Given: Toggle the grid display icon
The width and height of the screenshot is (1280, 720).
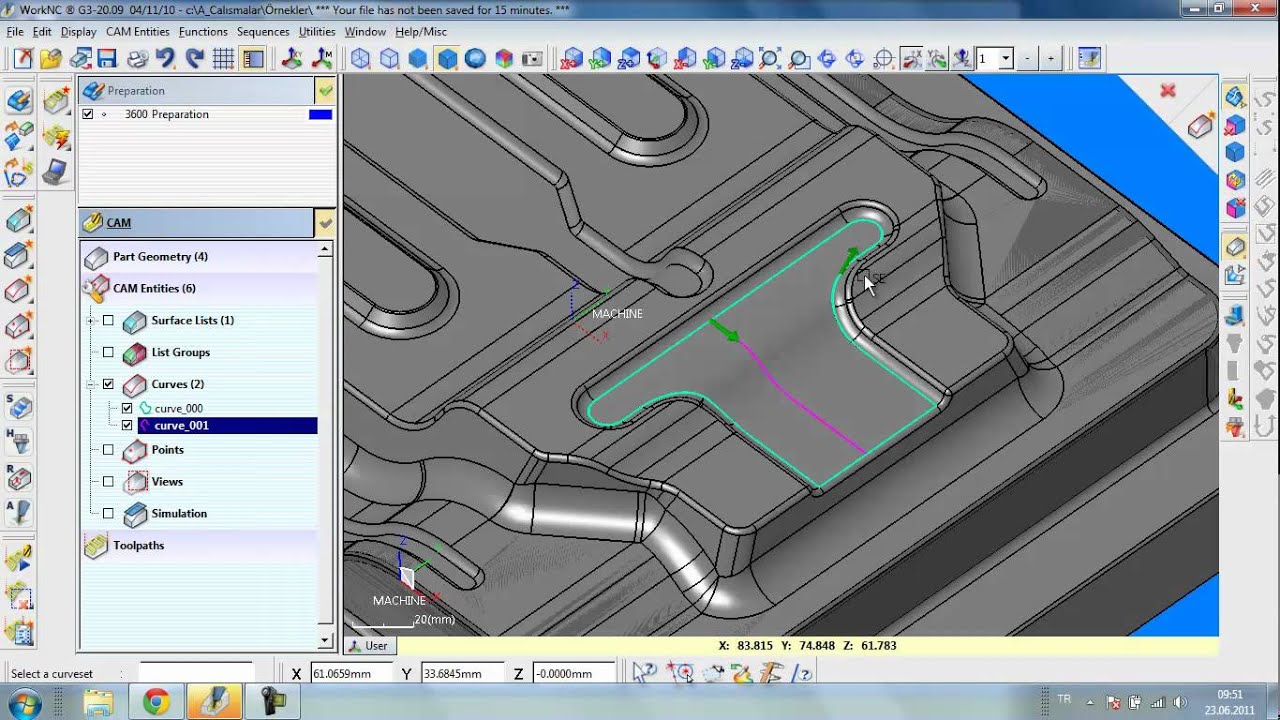Looking at the screenshot, I should (223, 59).
